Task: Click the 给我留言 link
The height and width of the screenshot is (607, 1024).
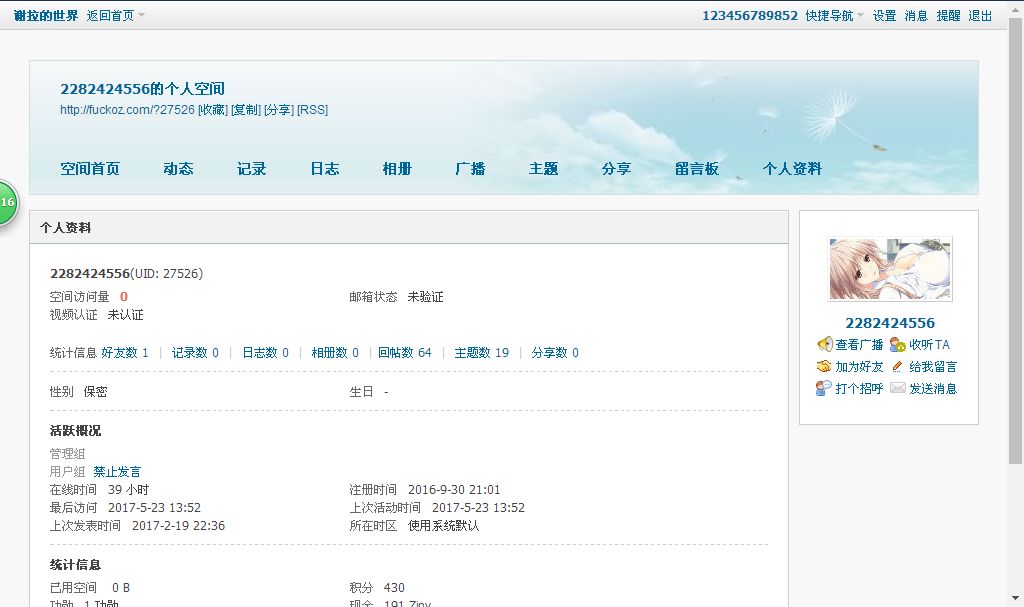Action: point(933,367)
